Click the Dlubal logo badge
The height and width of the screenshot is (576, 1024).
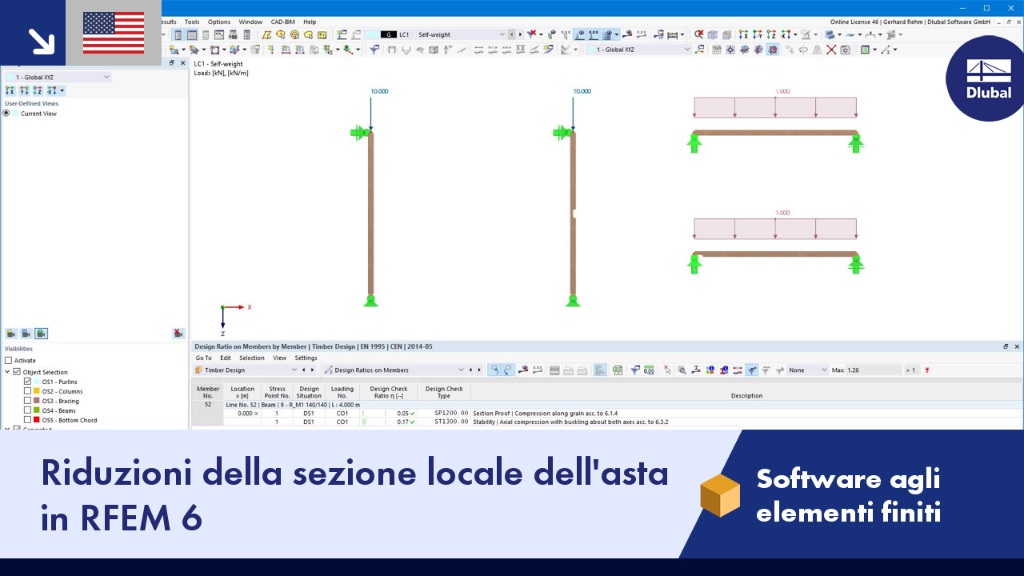988,78
